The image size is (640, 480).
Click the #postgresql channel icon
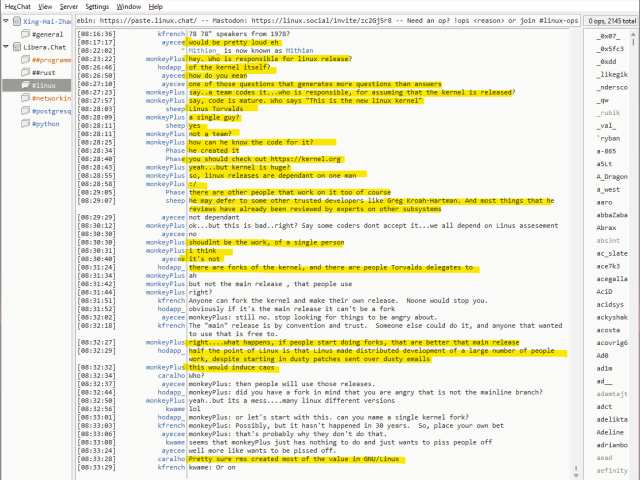[x=25, y=112]
